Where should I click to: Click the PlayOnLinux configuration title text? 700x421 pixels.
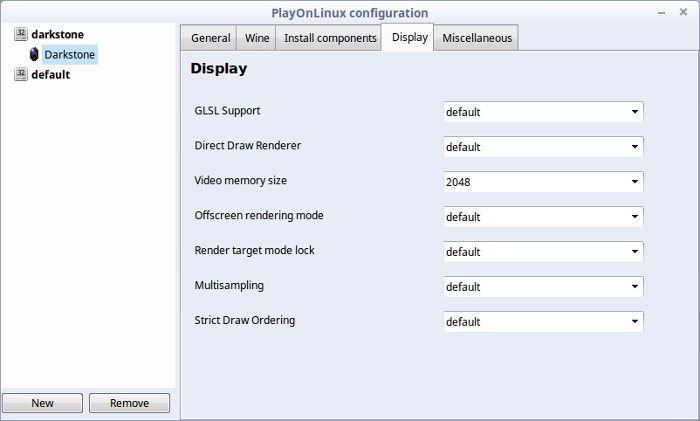pyautogui.click(x=350, y=13)
